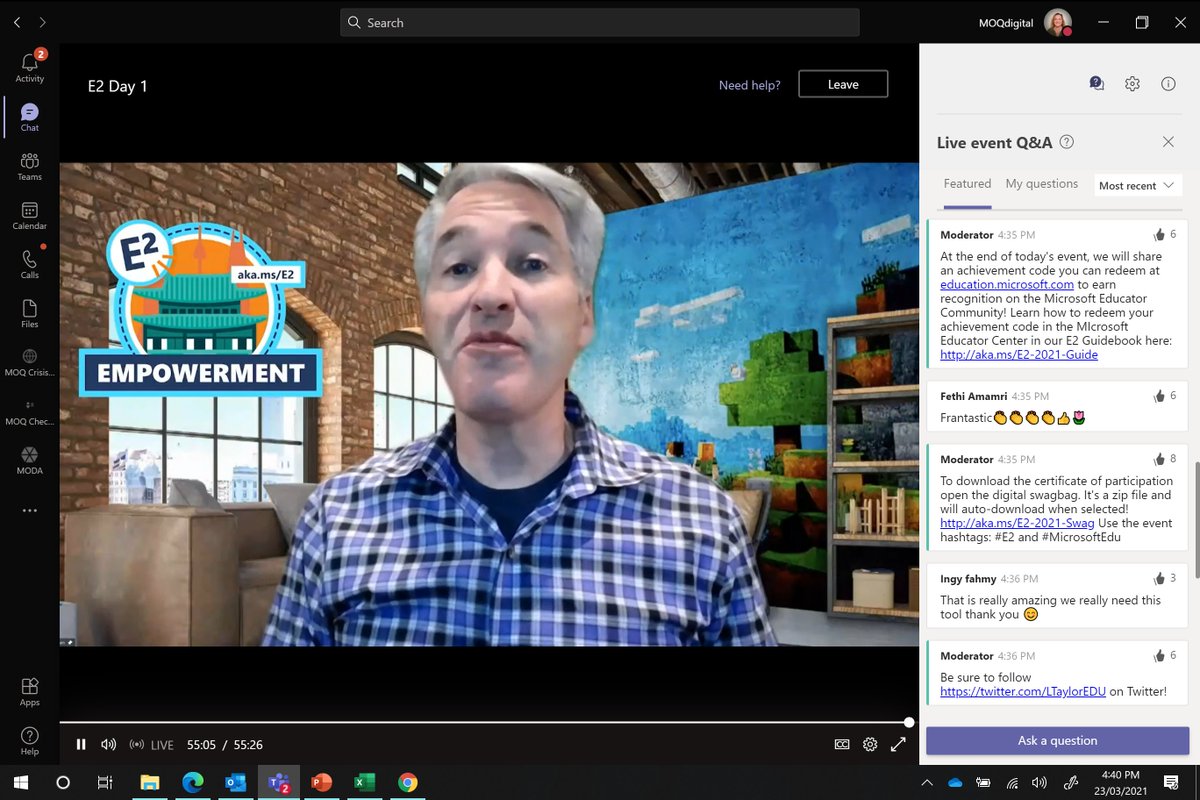Screen dimensions: 1200x800
Task: Click the Search box at top
Action: 600,22
